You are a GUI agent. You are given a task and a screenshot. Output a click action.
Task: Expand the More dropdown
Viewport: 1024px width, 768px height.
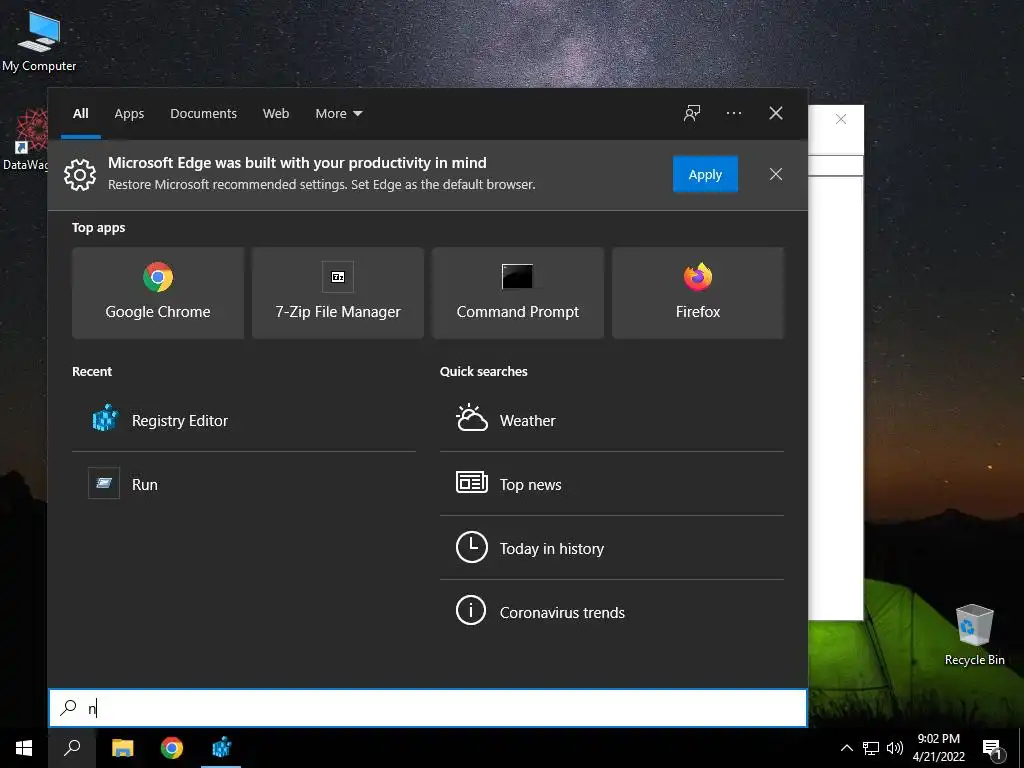coord(338,113)
